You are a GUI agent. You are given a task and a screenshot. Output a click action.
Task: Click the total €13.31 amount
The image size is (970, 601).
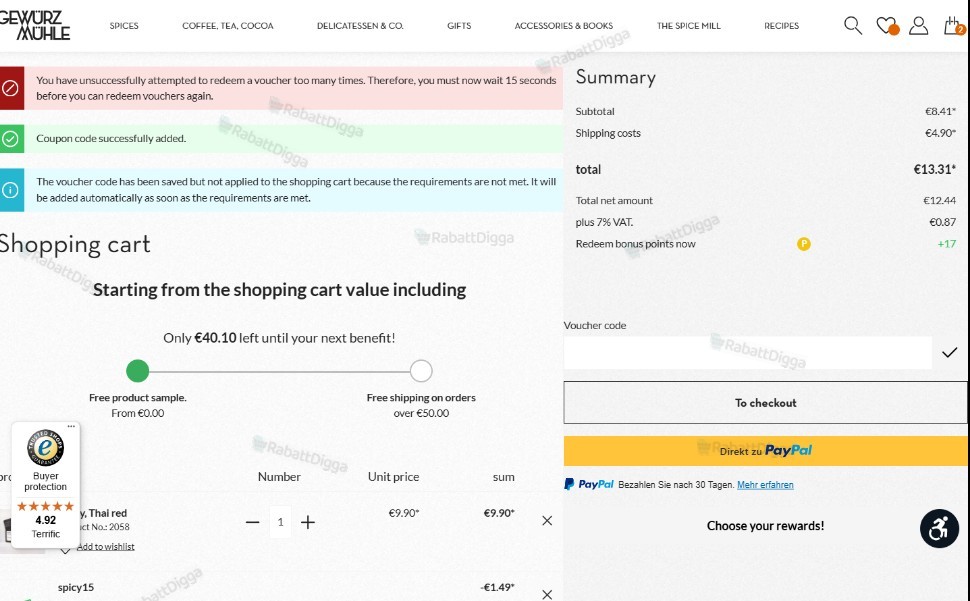coord(935,169)
